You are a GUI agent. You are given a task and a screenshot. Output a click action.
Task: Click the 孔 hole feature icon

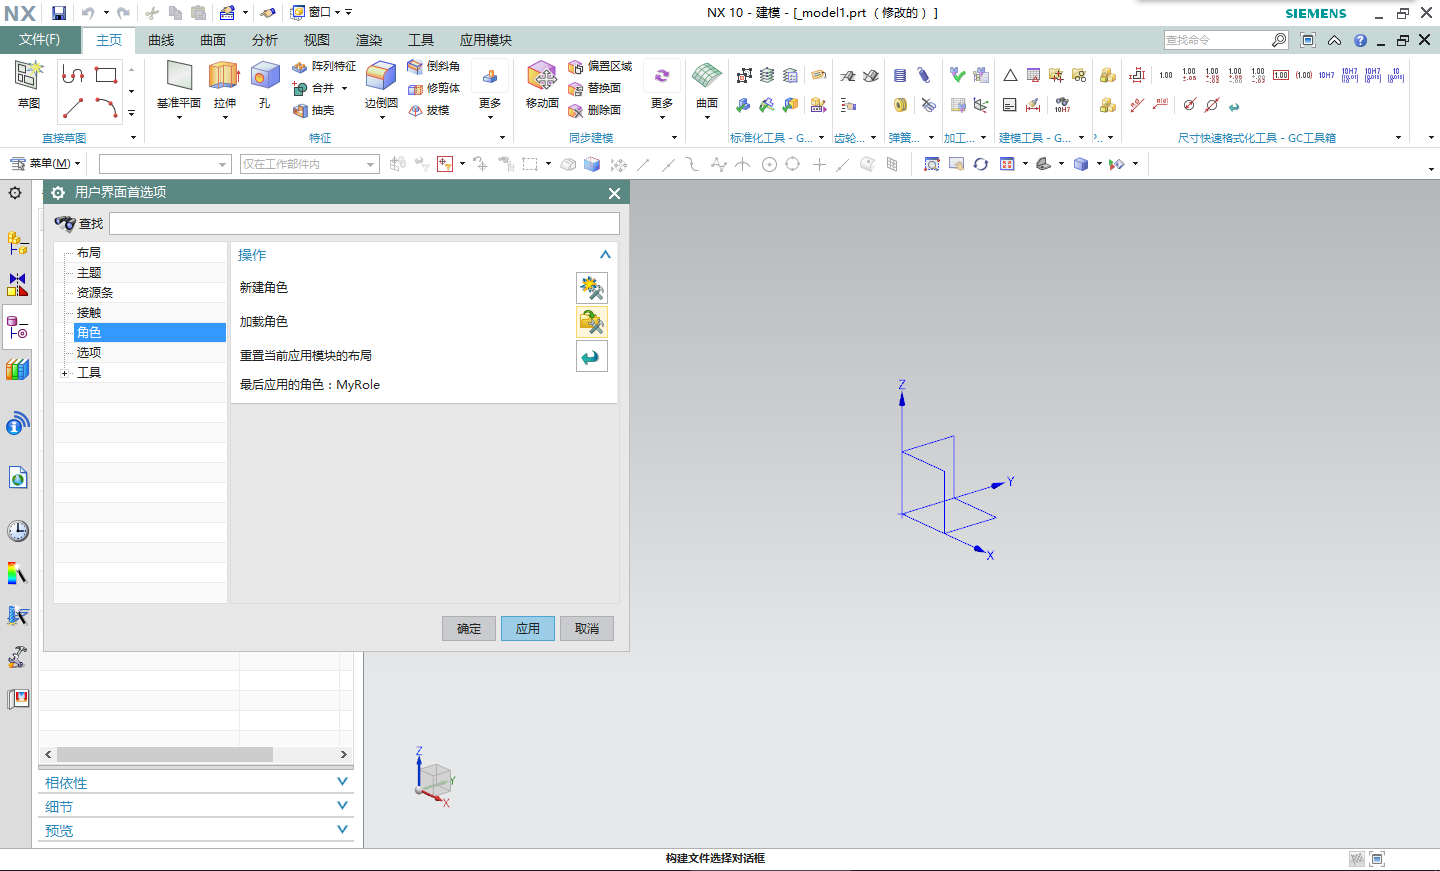point(265,84)
